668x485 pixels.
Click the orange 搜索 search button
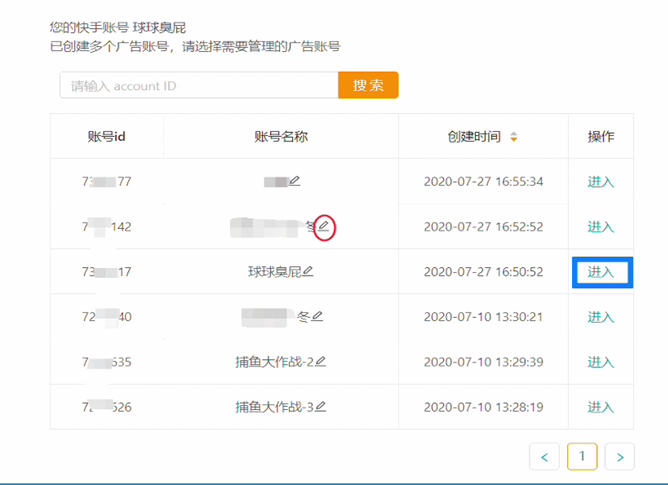click(x=368, y=85)
